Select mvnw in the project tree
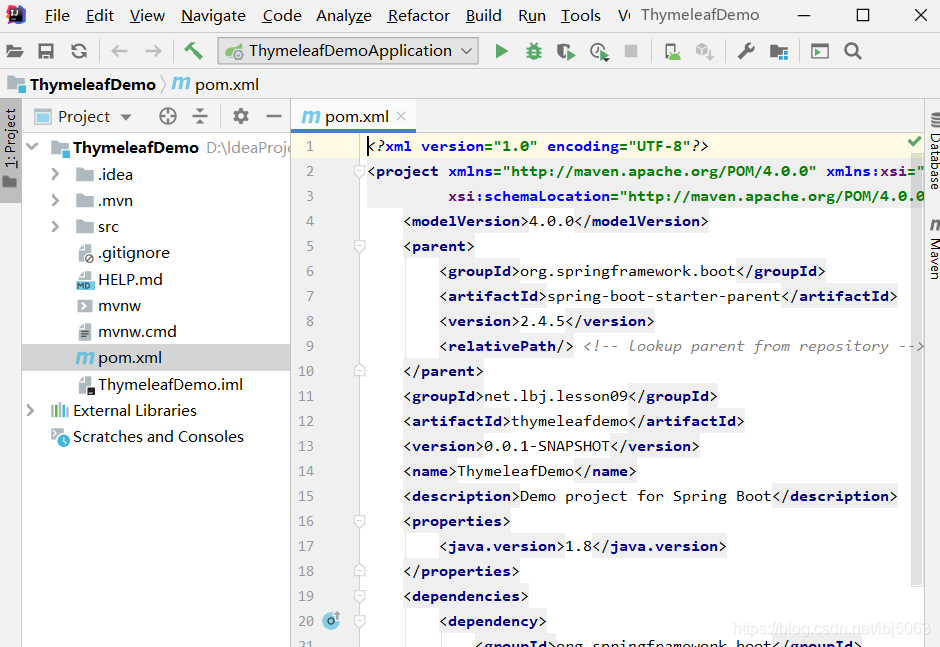Image resolution: width=940 pixels, height=647 pixels. pyautogui.click(x=119, y=306)
